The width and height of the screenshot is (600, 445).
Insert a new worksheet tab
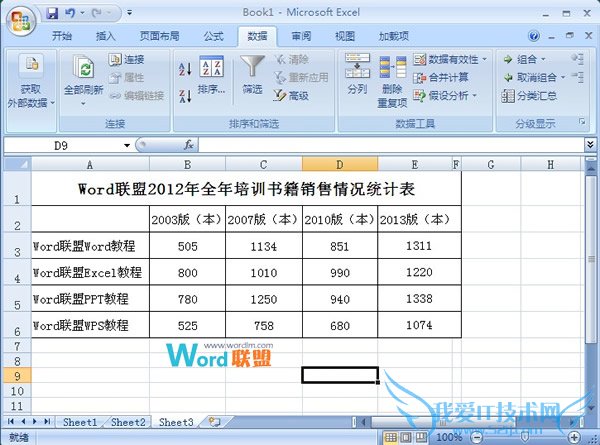tap(214, 422)
